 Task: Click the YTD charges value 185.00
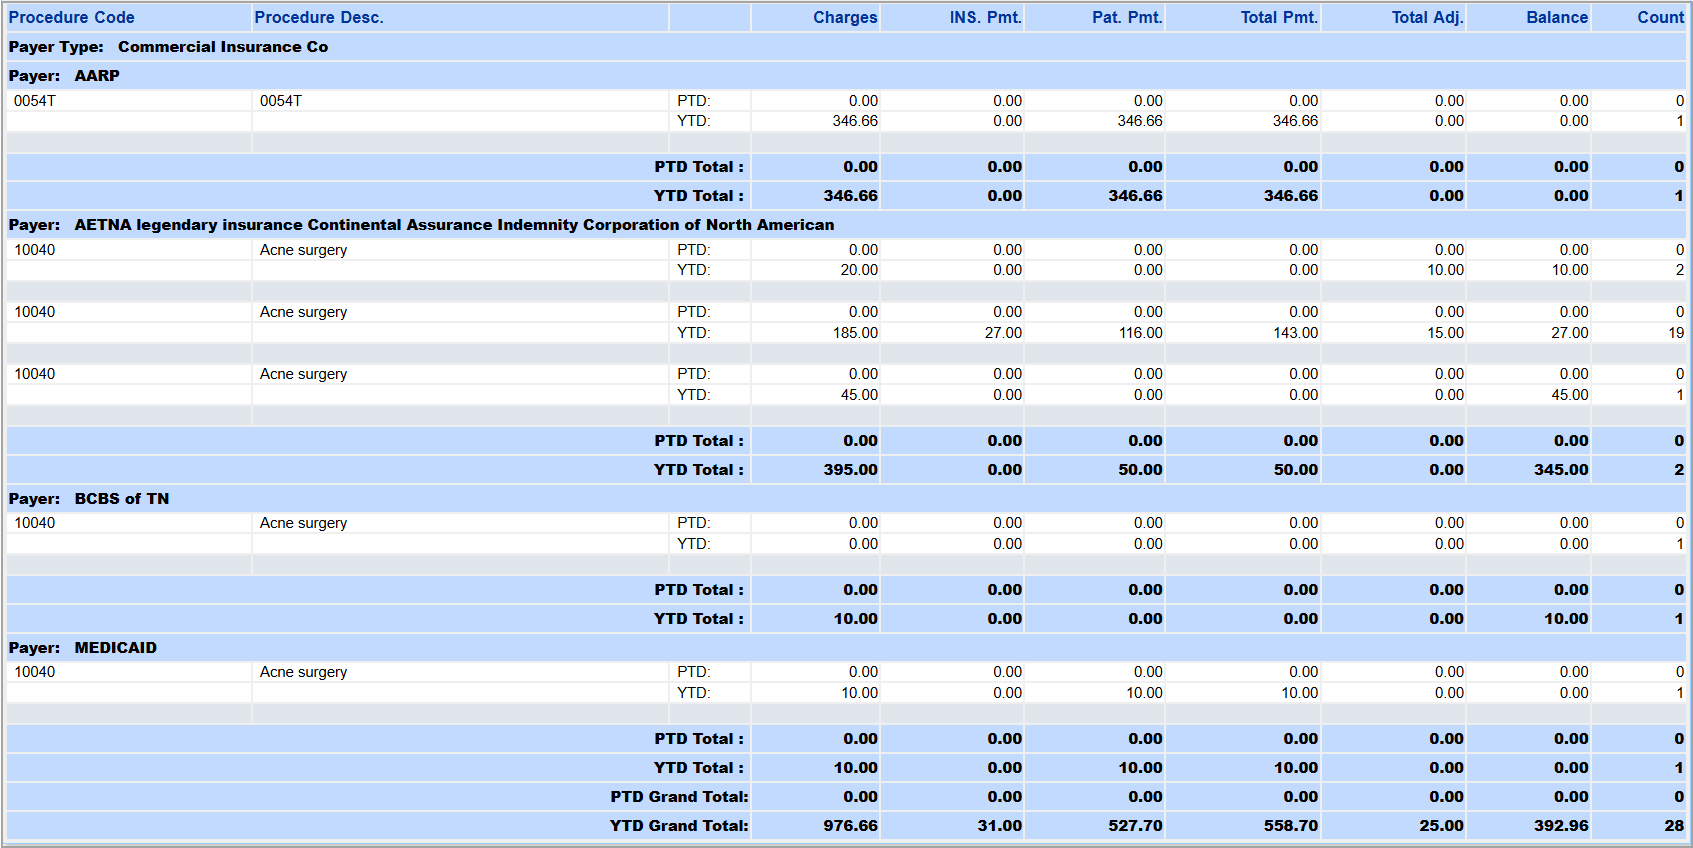[x=856, y=333]
